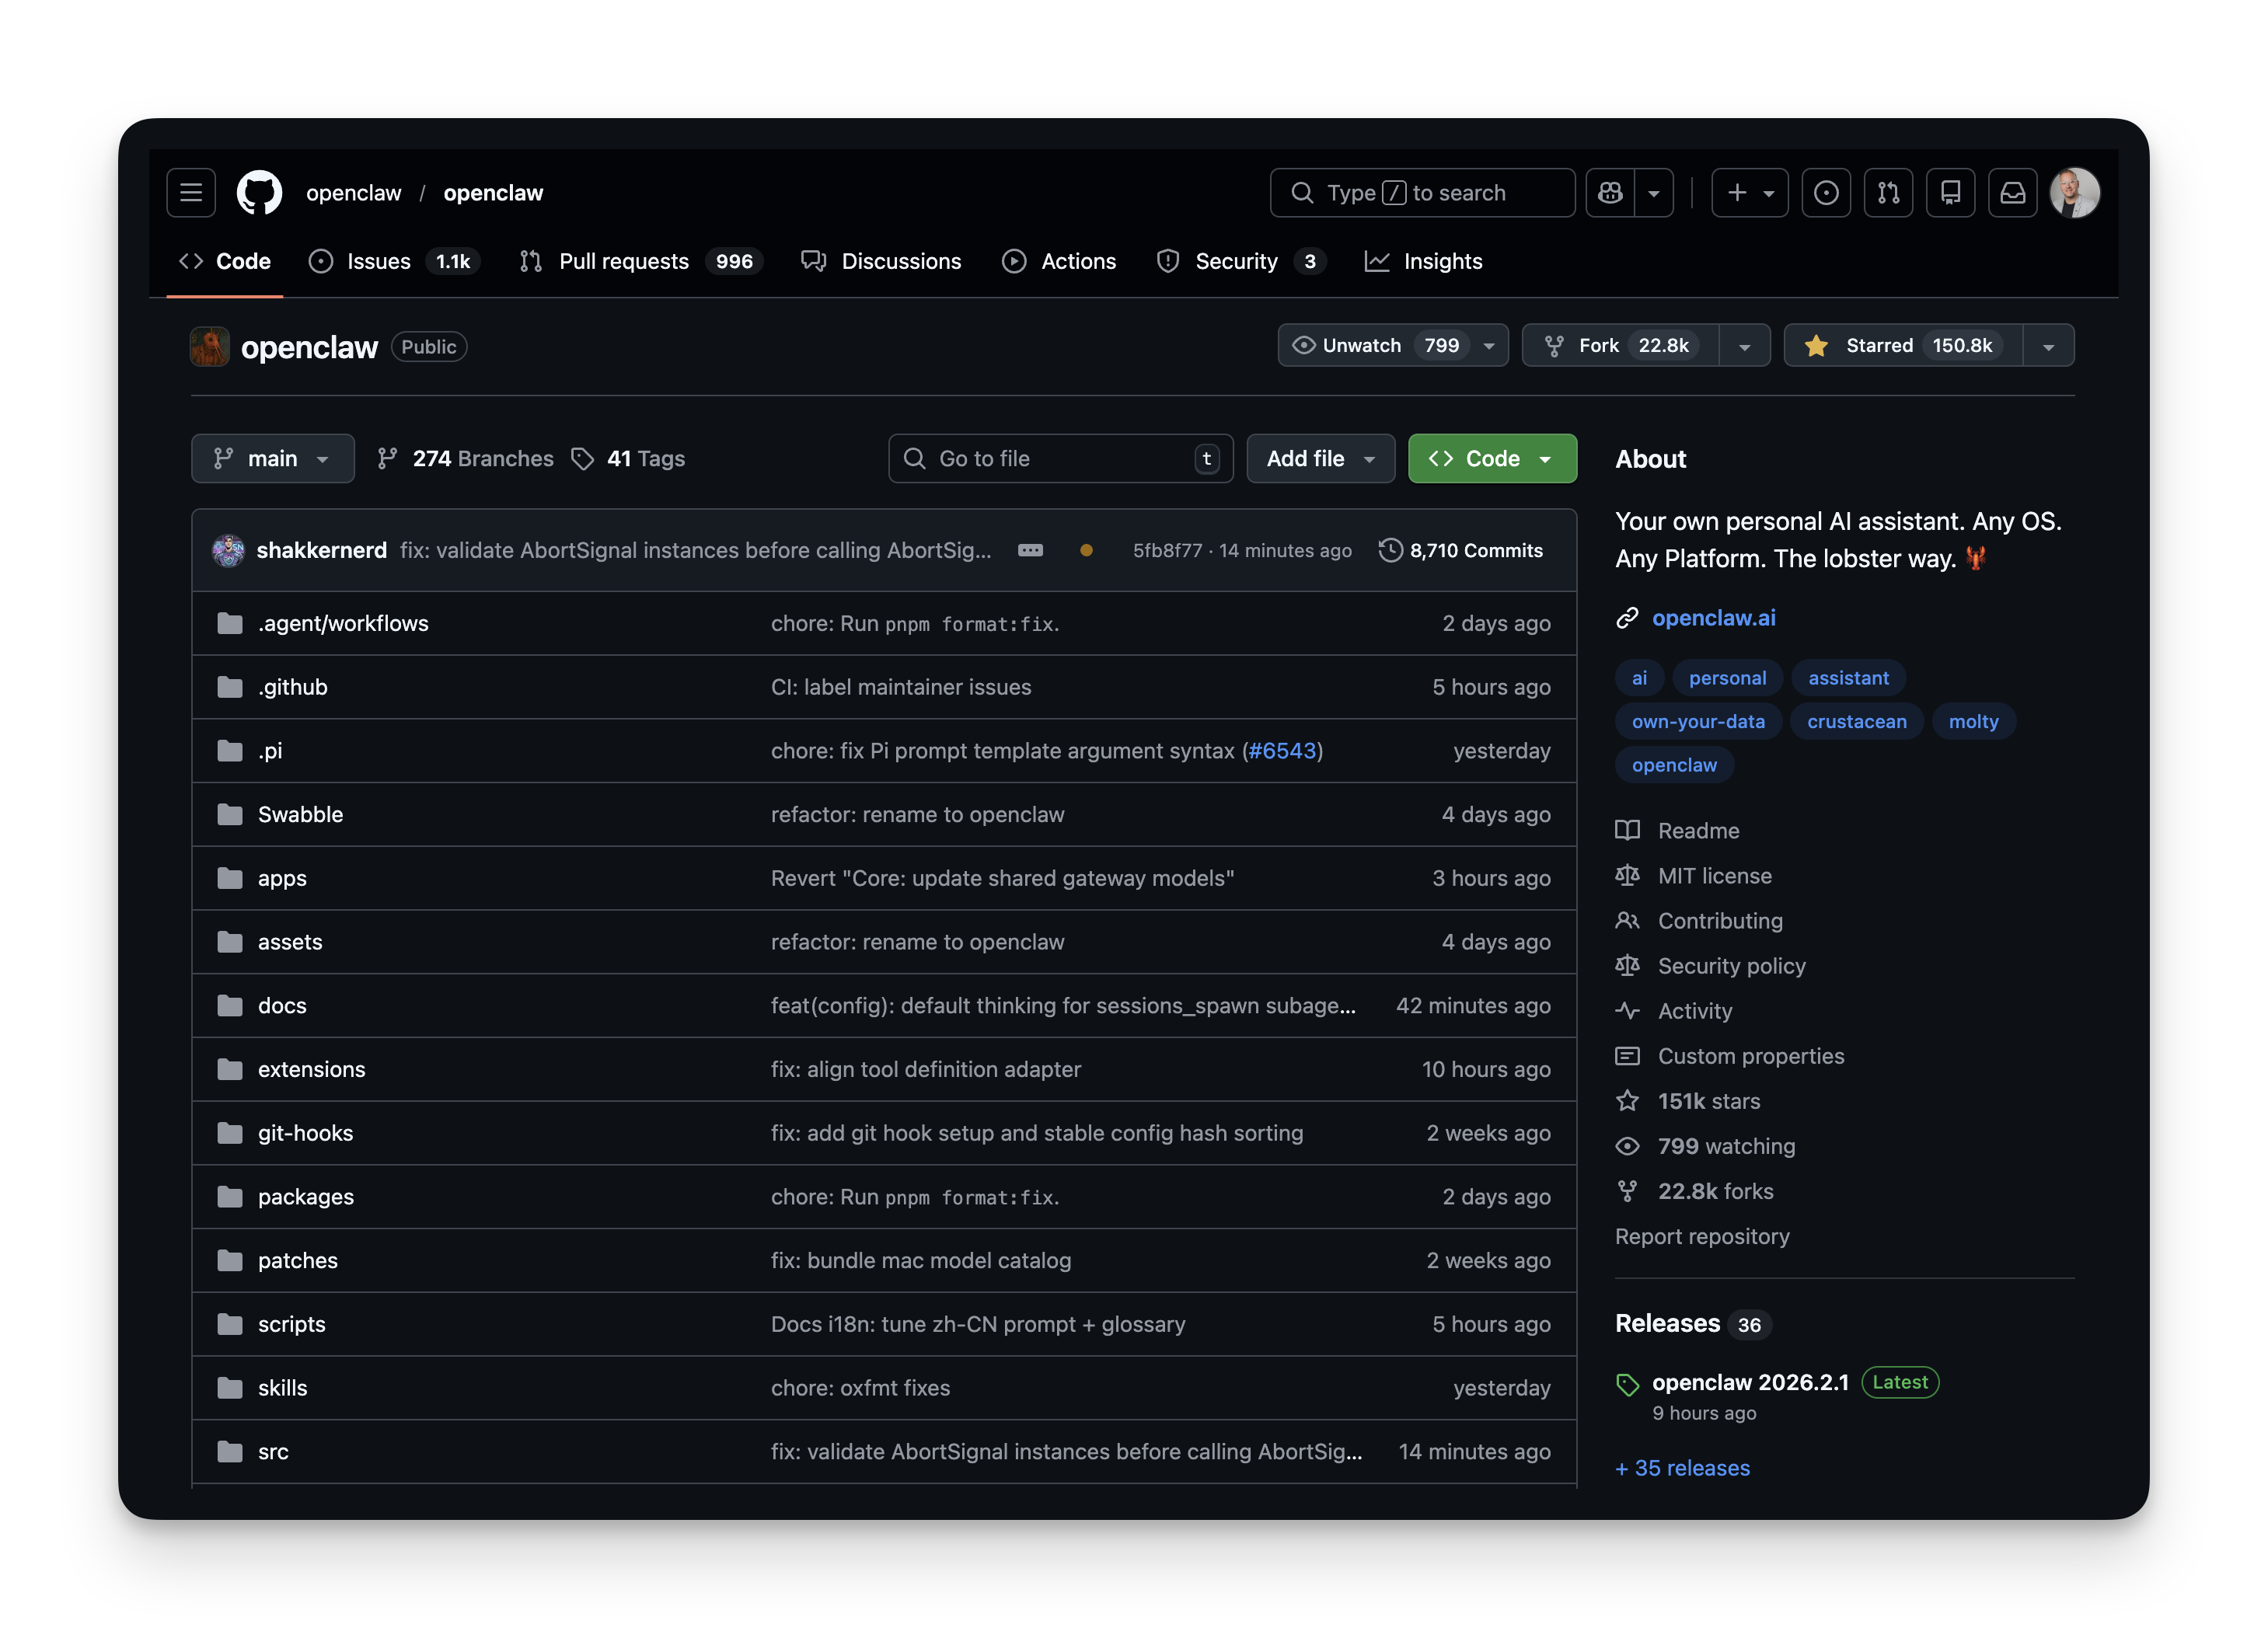Open the extensions folder
The width and height of the screenshot is (2268, 1638).
(x=311, y=1069)
